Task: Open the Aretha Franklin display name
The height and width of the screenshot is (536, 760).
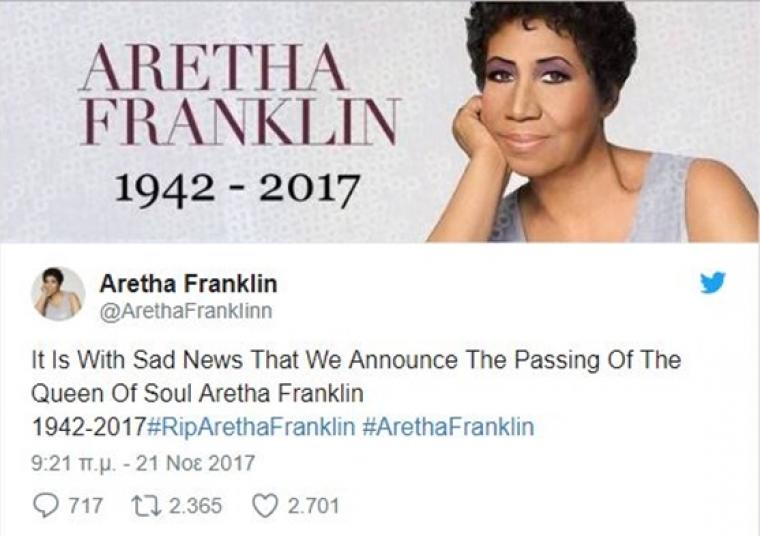Action: (x=188, y=284)
